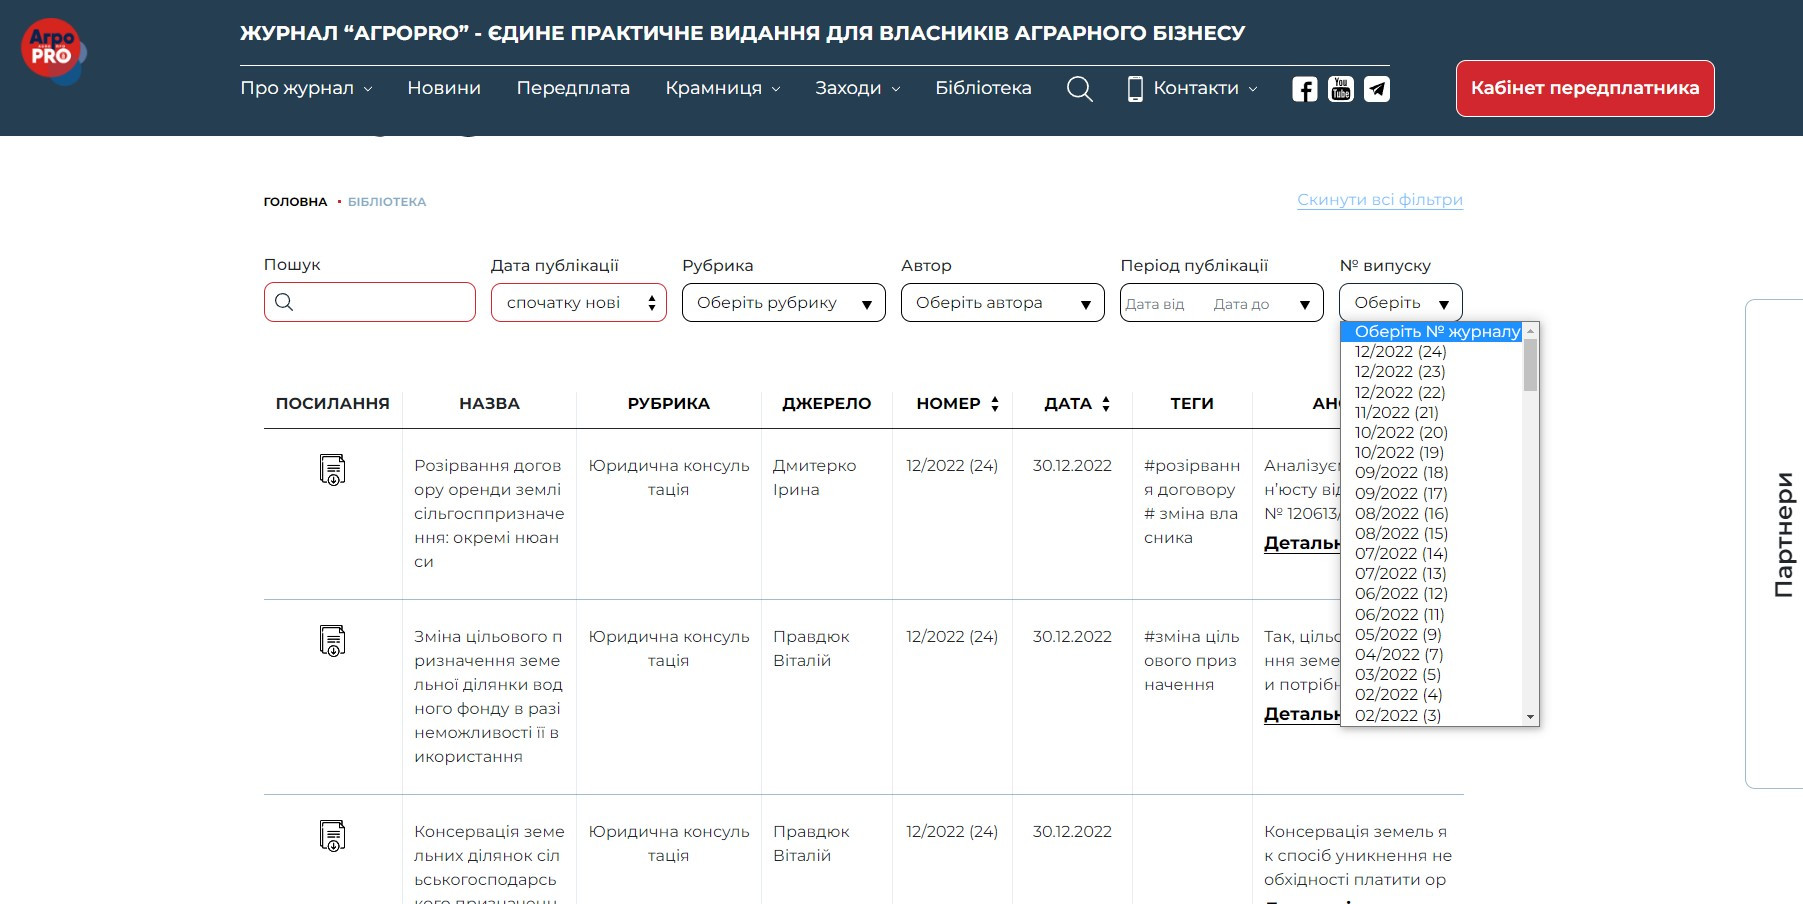This screenshot has height=904, width=1803.
Task: Go to the Передплата menu item
Action: (x=573, y=88)
